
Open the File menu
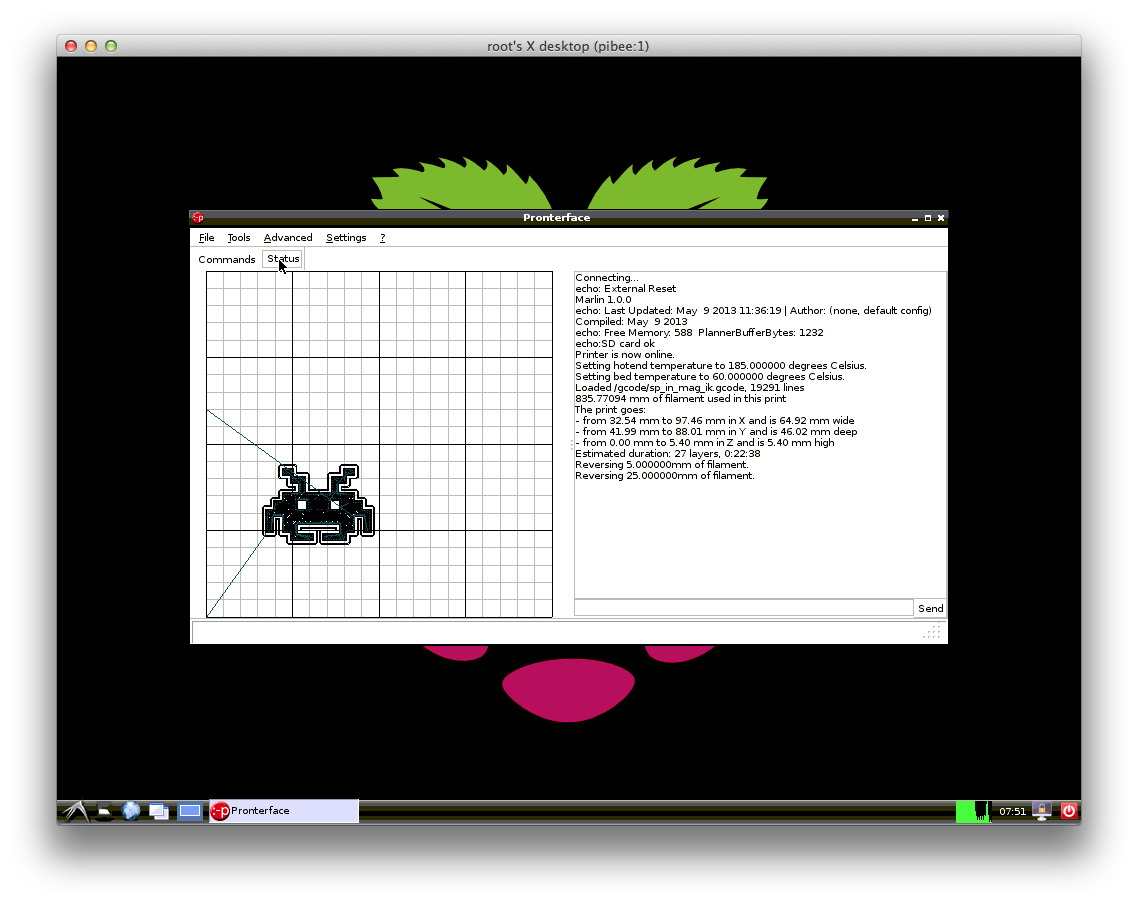tap(206, 238)
